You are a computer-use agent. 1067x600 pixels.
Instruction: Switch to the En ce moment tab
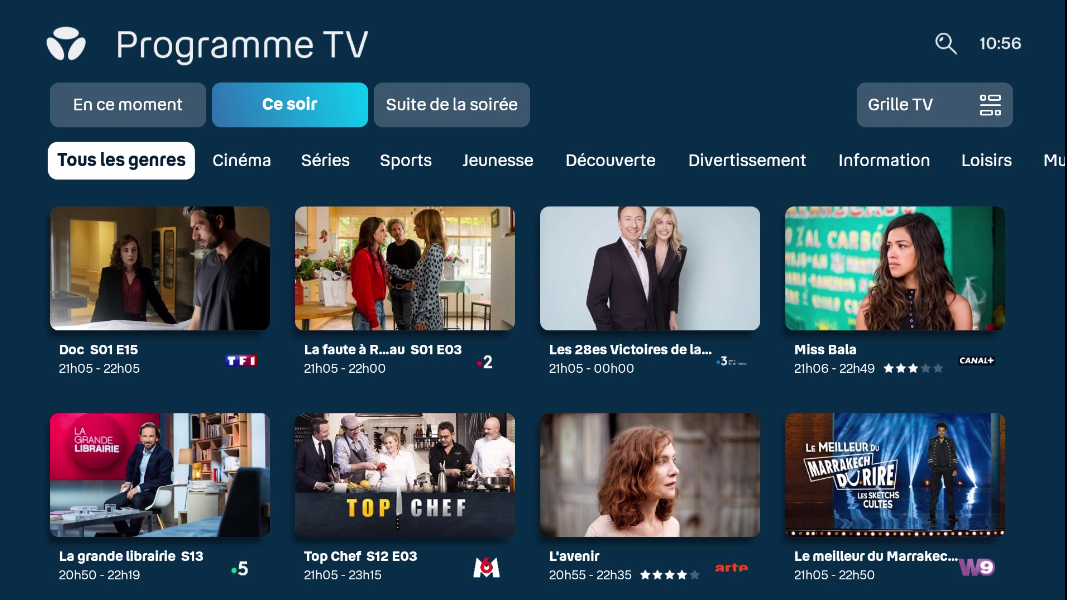[x=128, y=105]
